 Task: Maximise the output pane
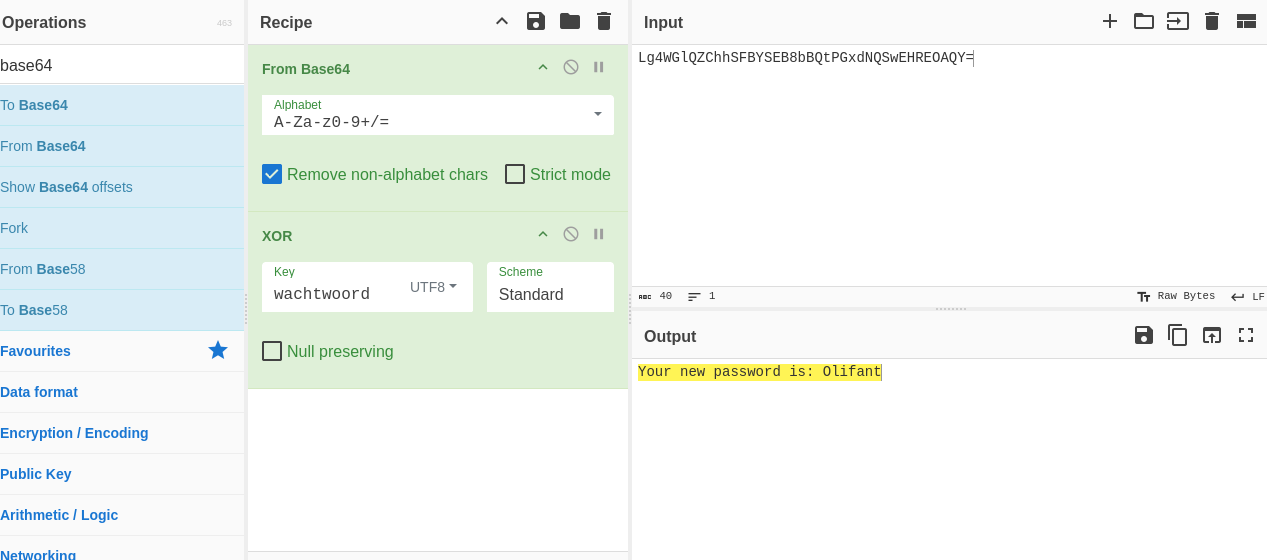(1245, 335)
